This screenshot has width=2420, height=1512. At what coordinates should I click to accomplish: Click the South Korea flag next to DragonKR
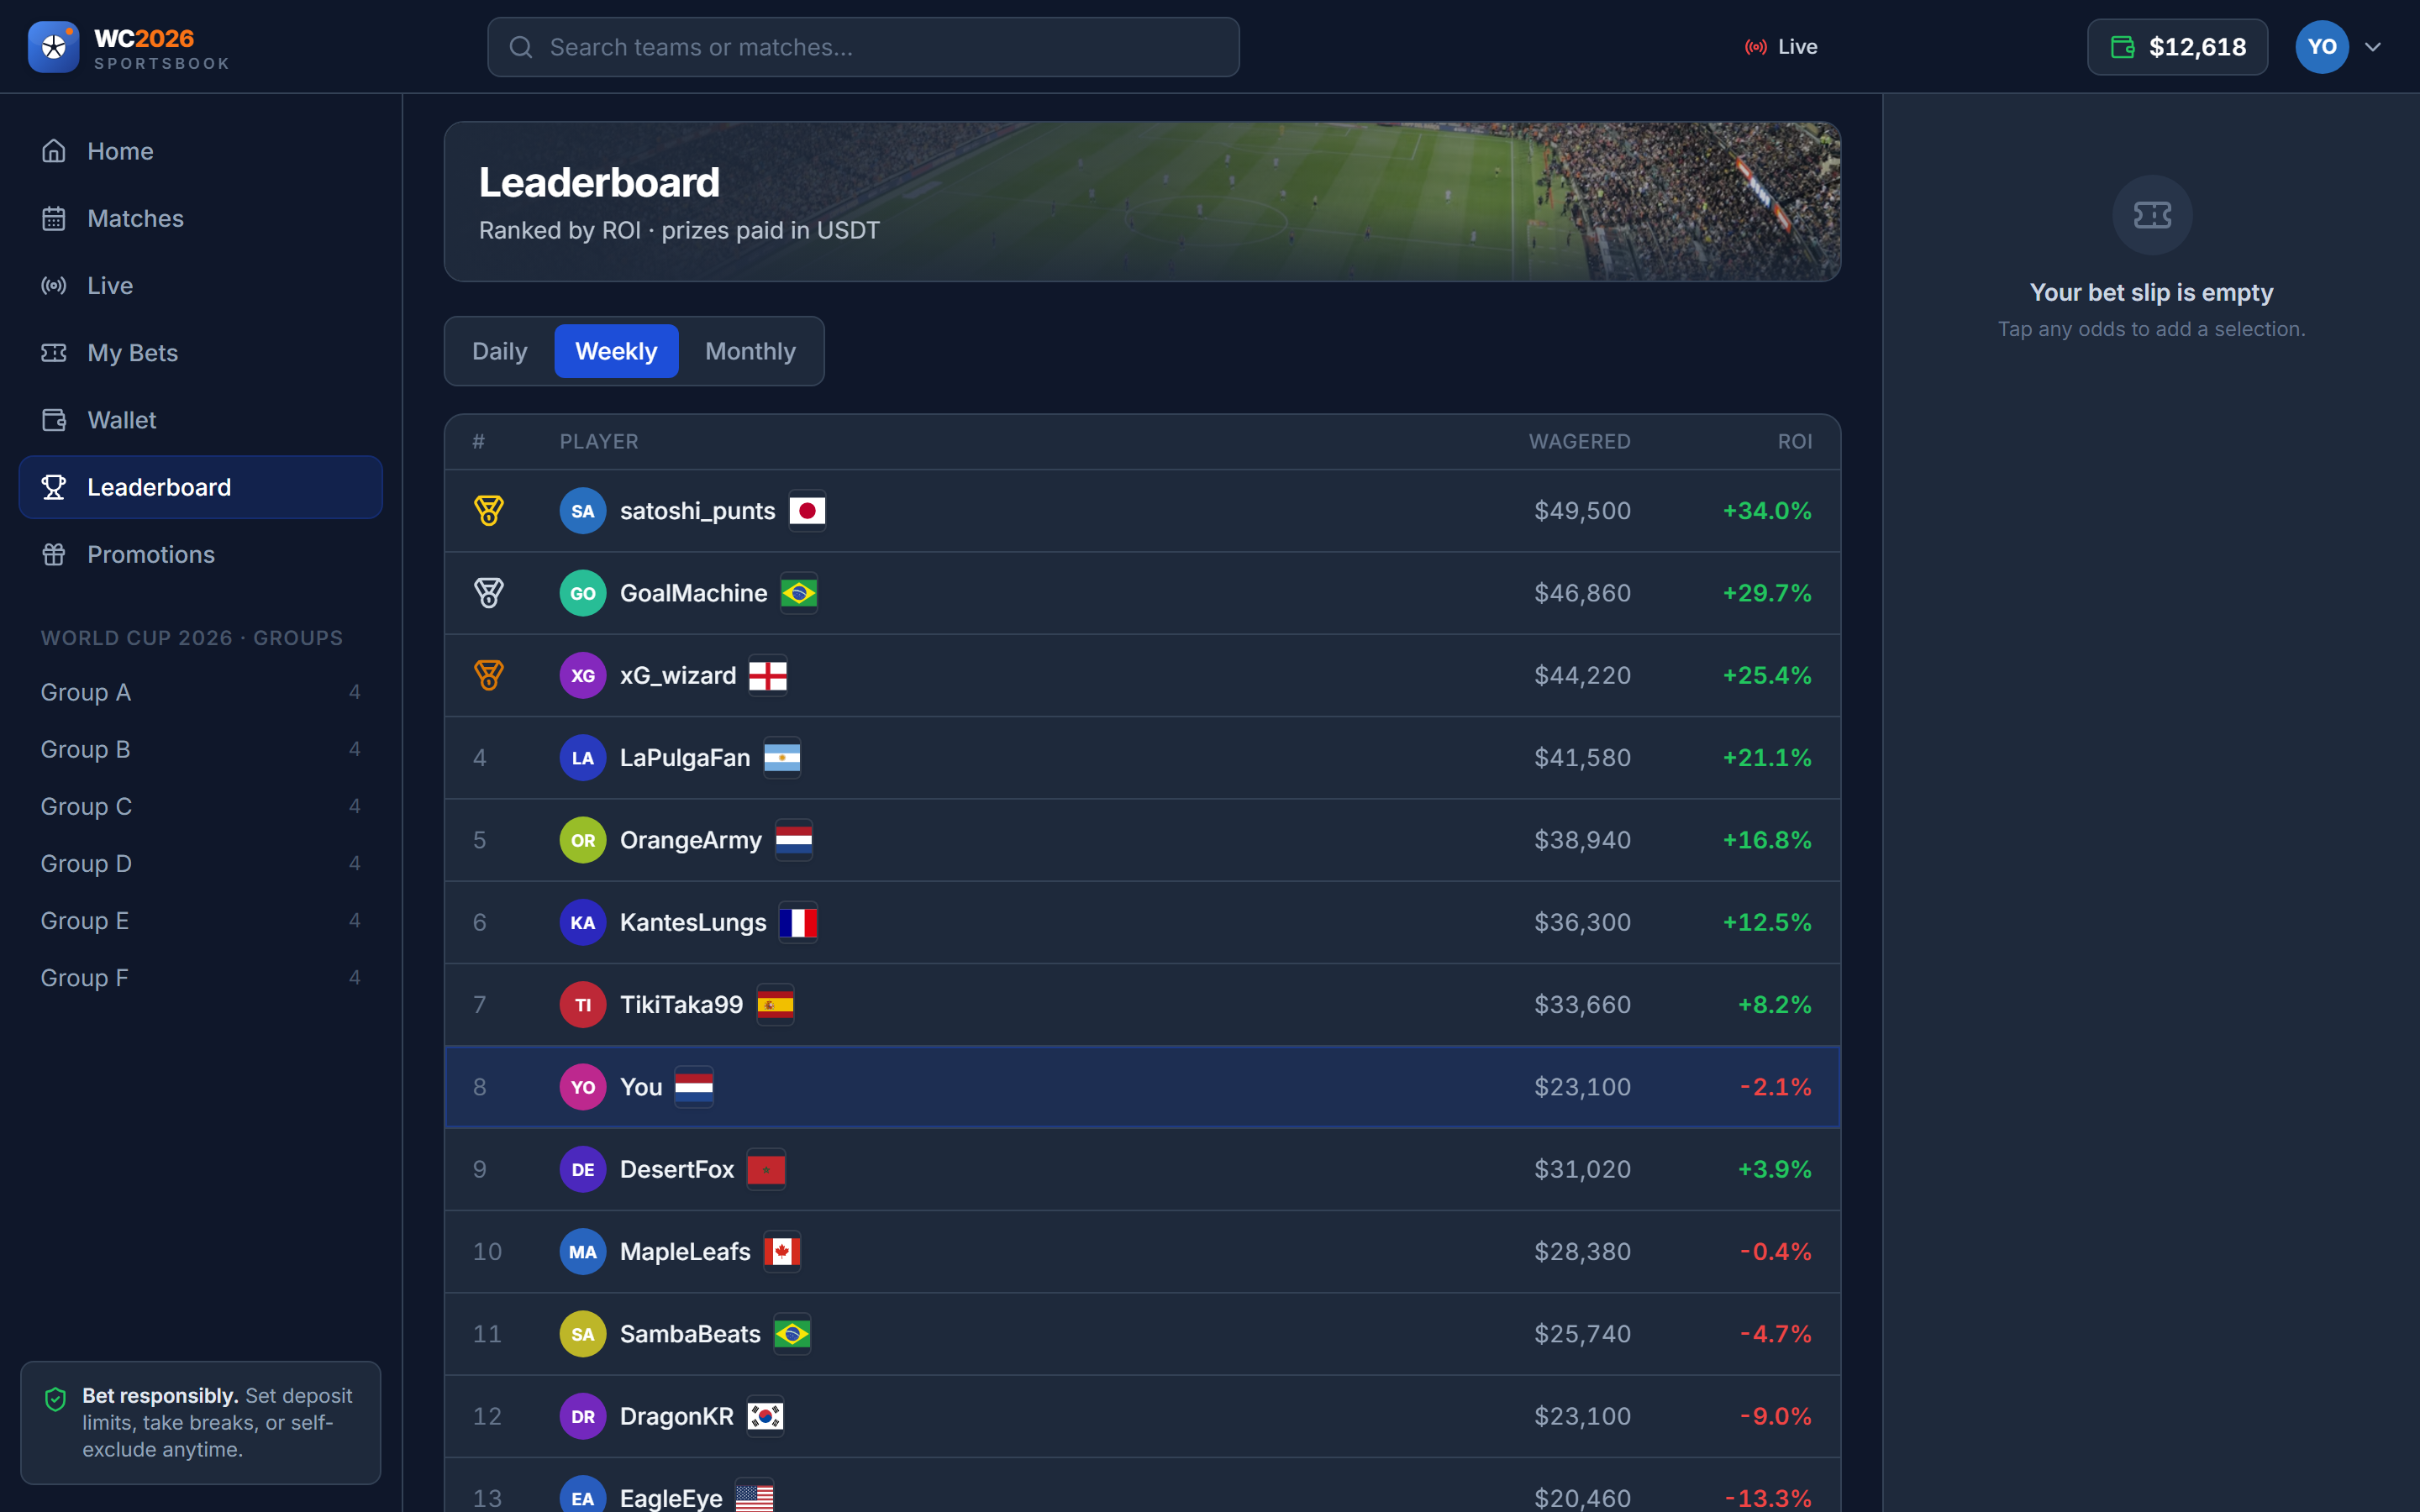766,1416
